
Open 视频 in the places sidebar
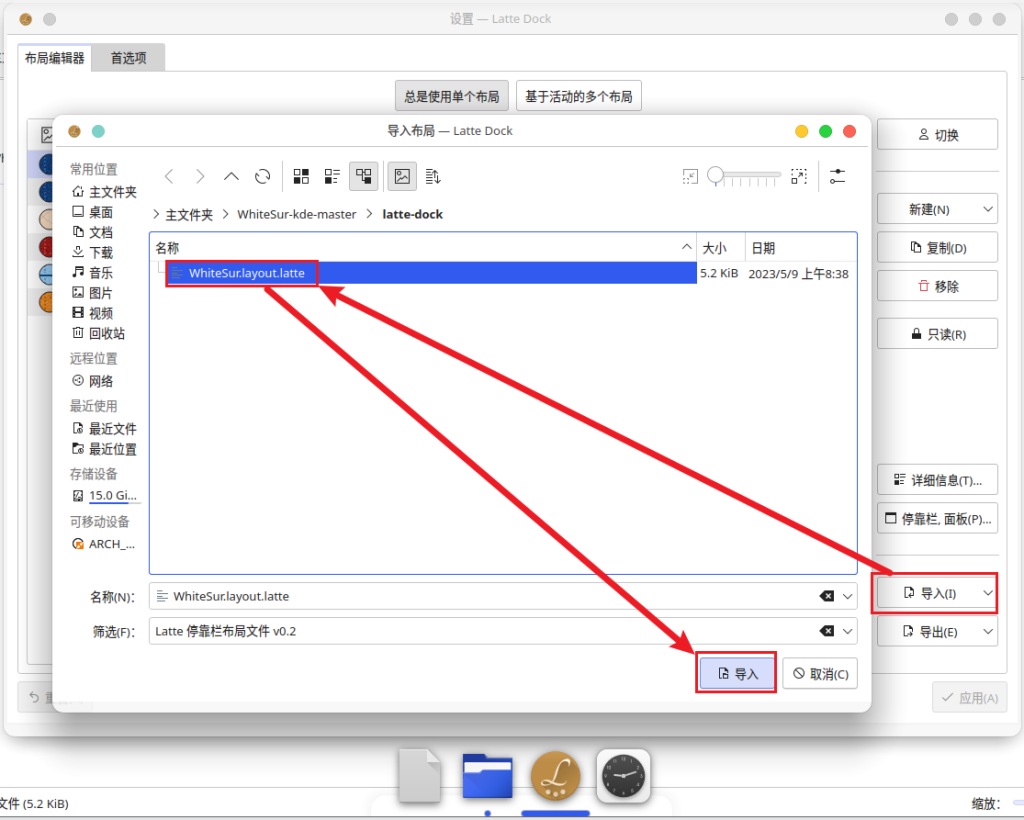93,313
